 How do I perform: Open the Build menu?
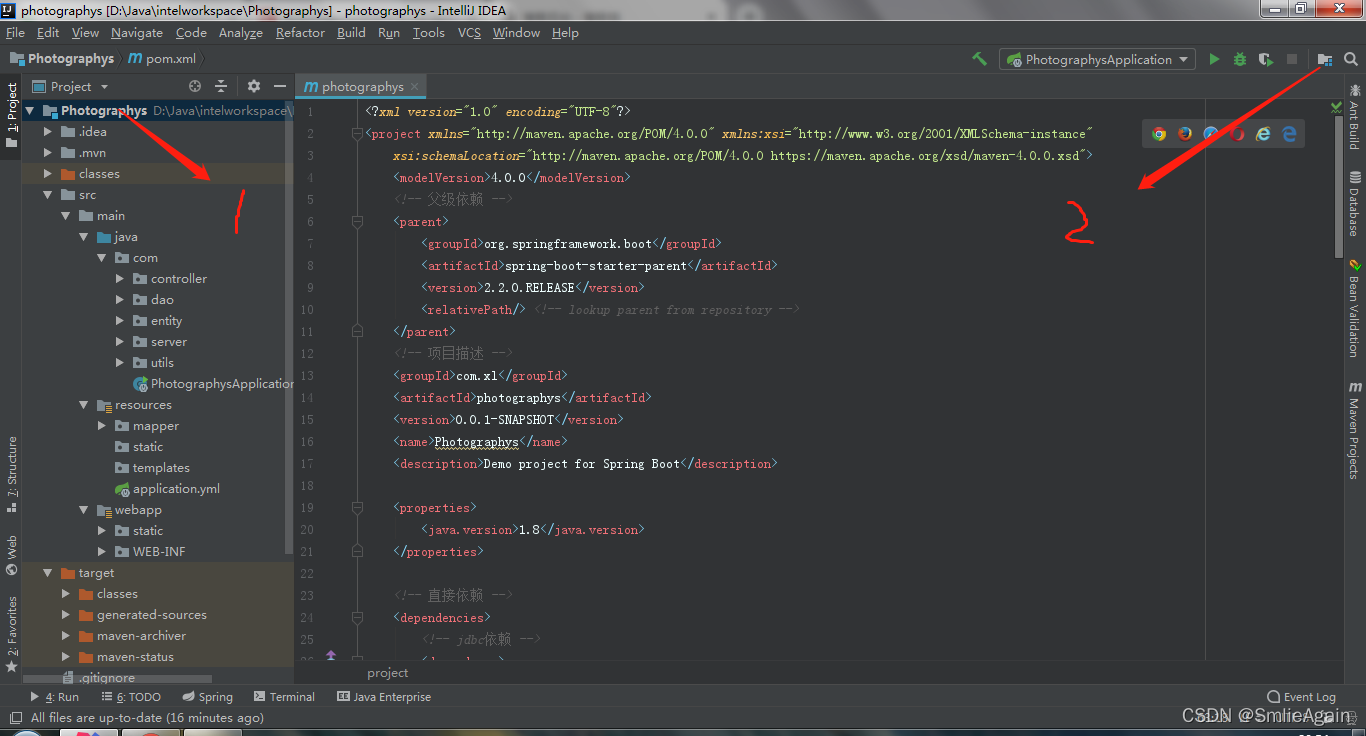(351, 33)
